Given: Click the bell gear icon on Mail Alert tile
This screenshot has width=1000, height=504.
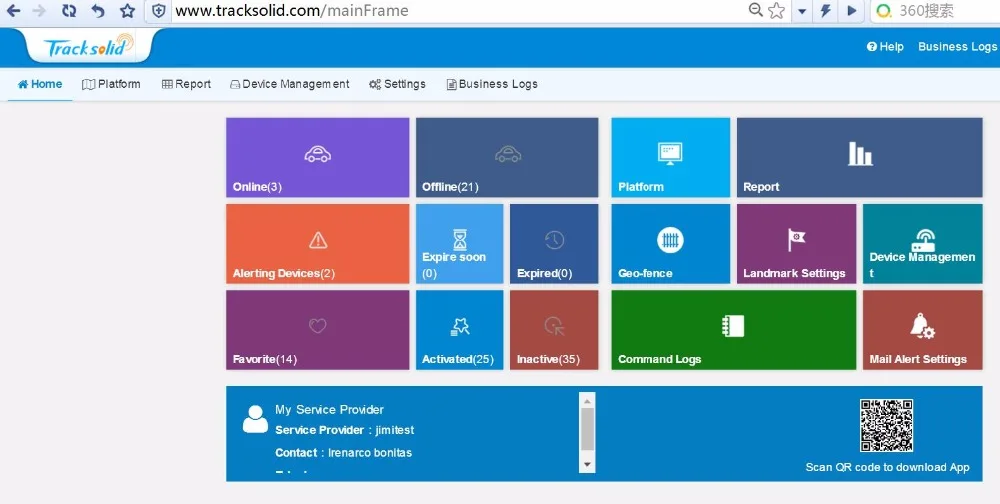Looking at the screenshot, I should pos(922,326).
